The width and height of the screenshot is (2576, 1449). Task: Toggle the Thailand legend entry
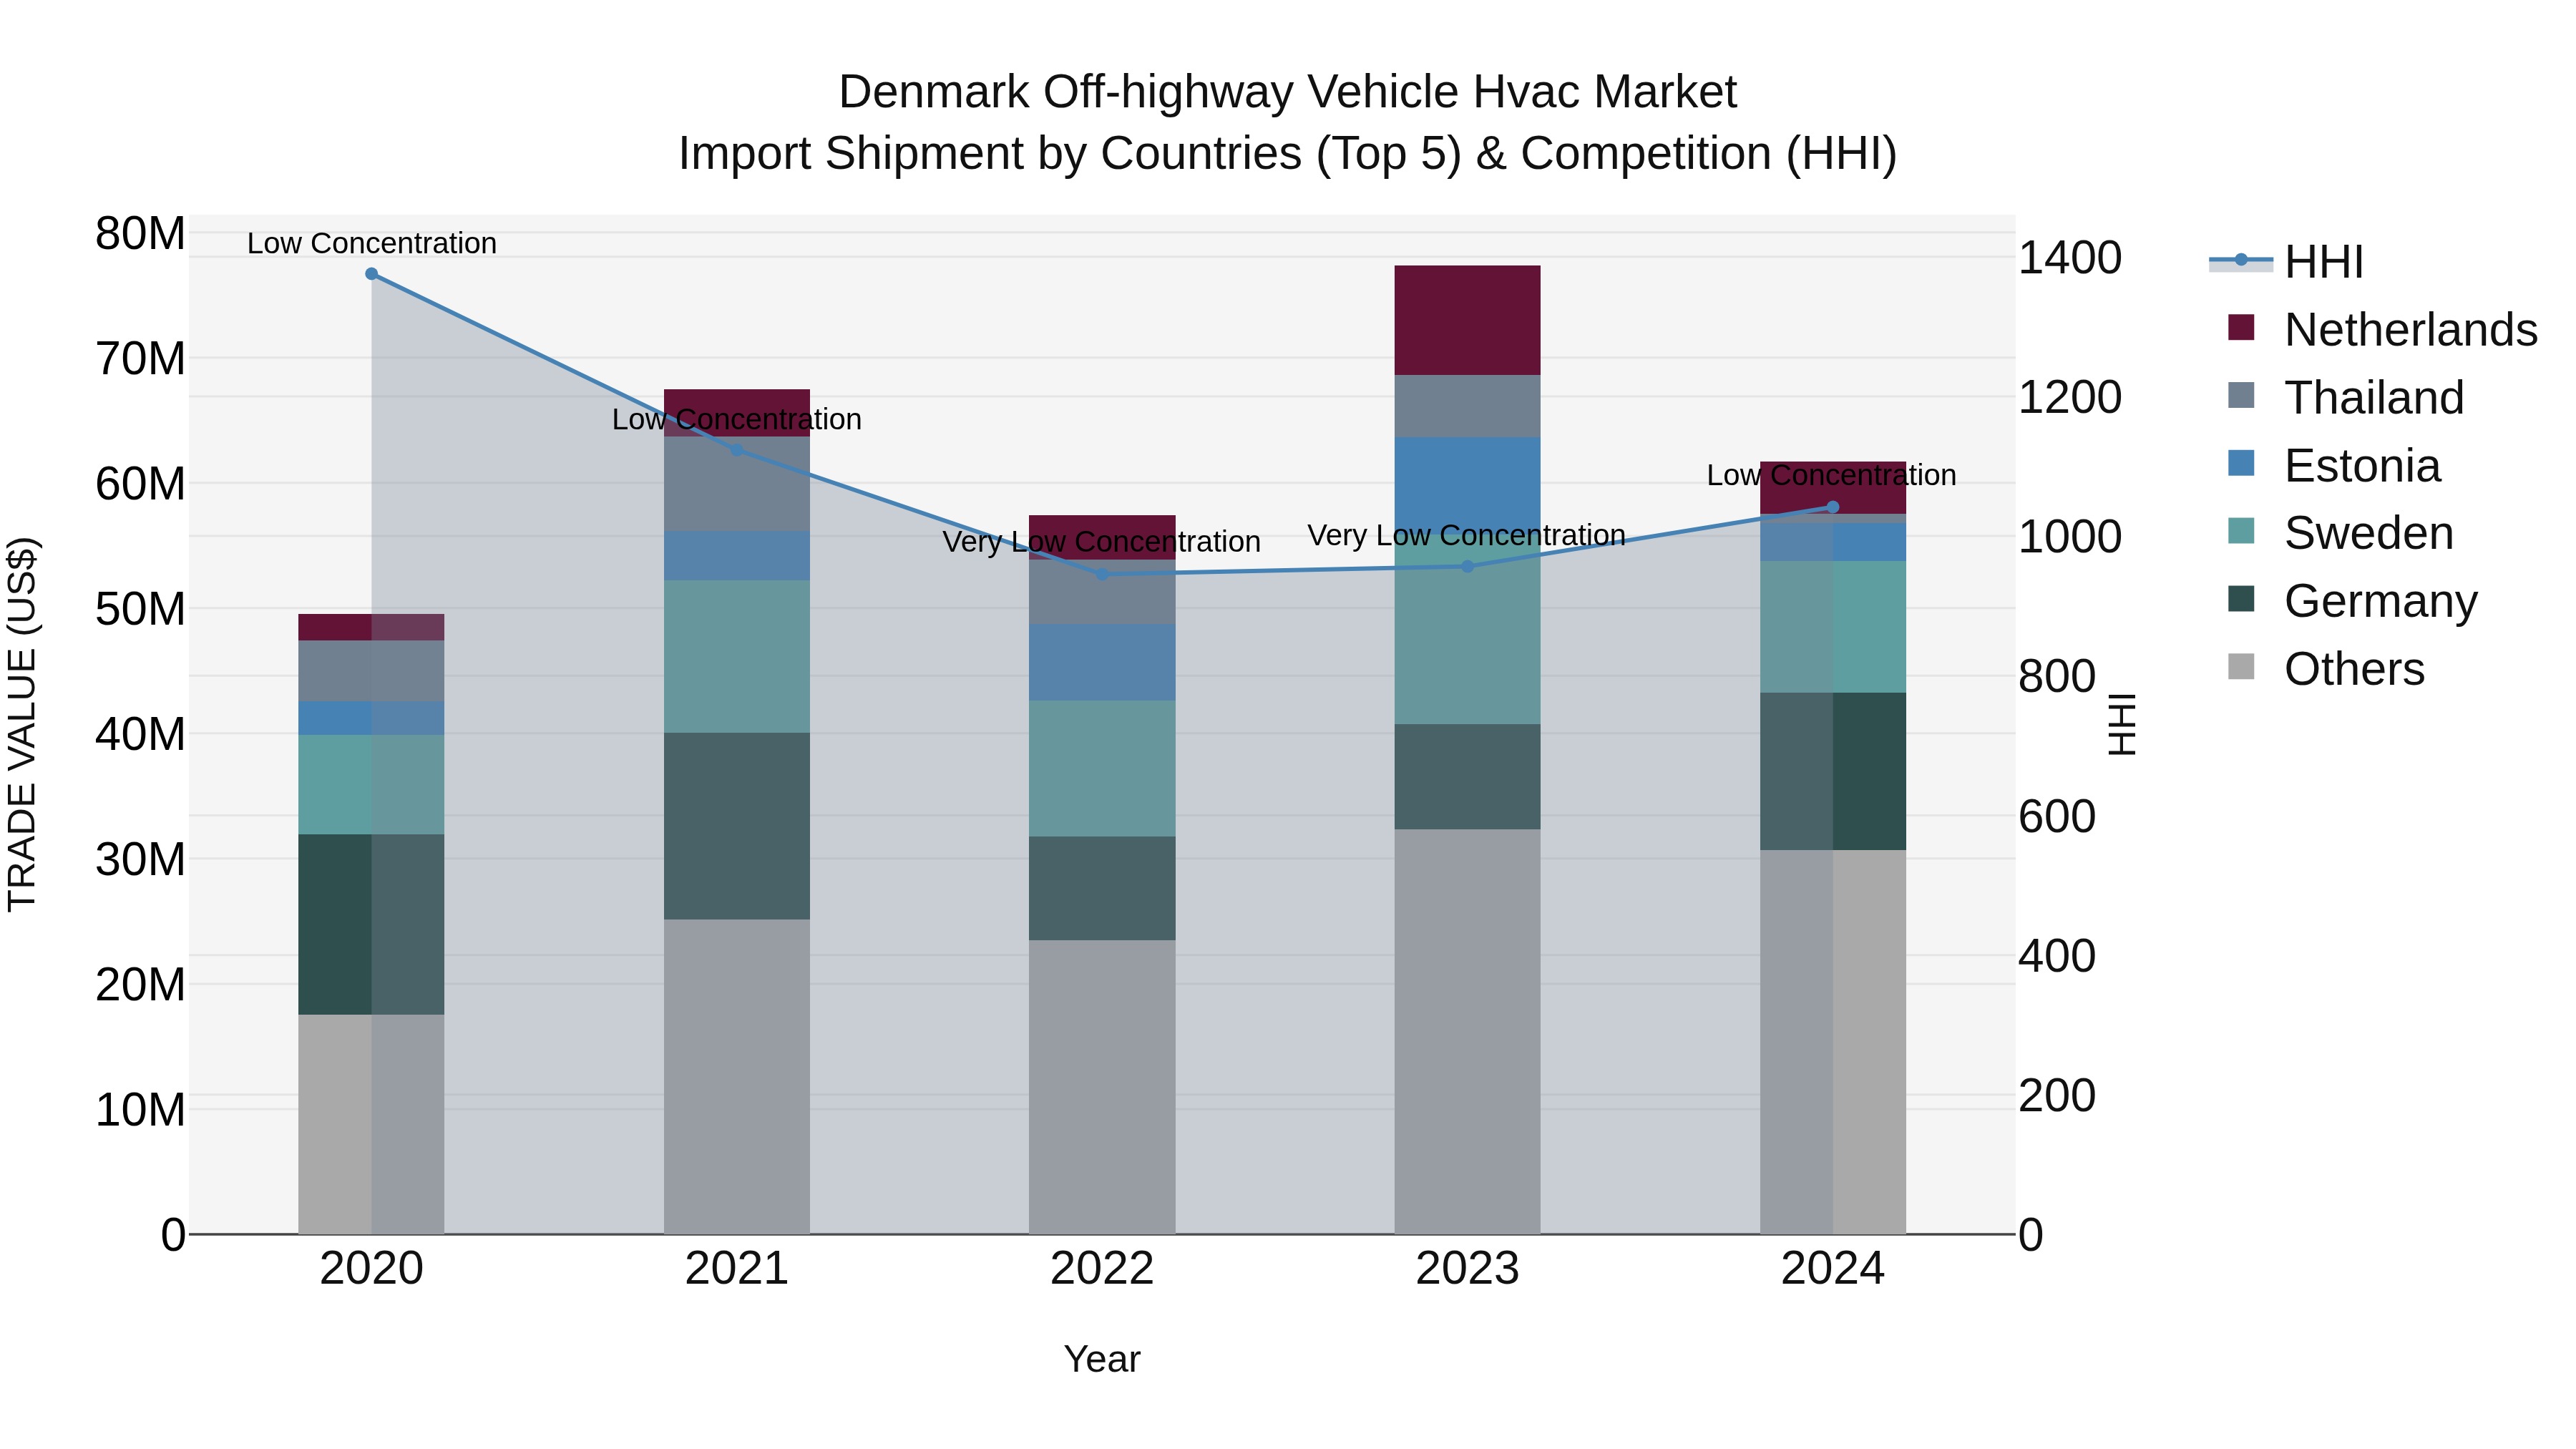click(2346, 398)
